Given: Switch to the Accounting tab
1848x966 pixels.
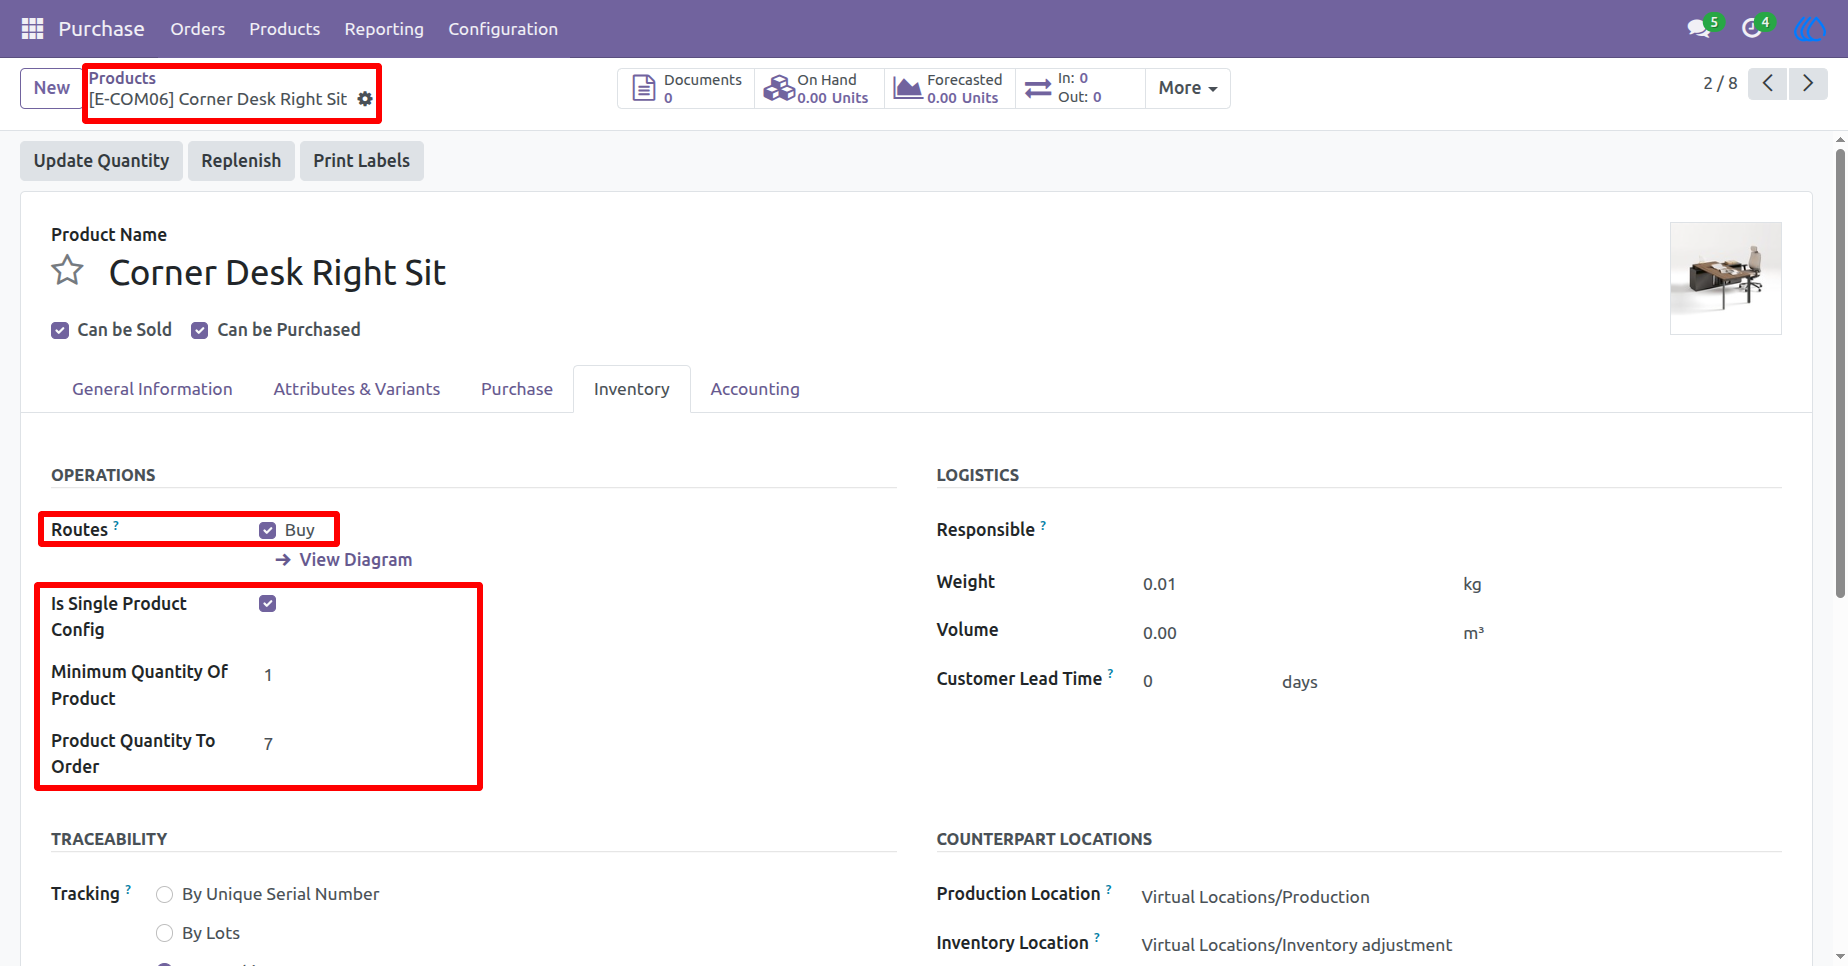Looking at the screenshot, I should [755, 389].
